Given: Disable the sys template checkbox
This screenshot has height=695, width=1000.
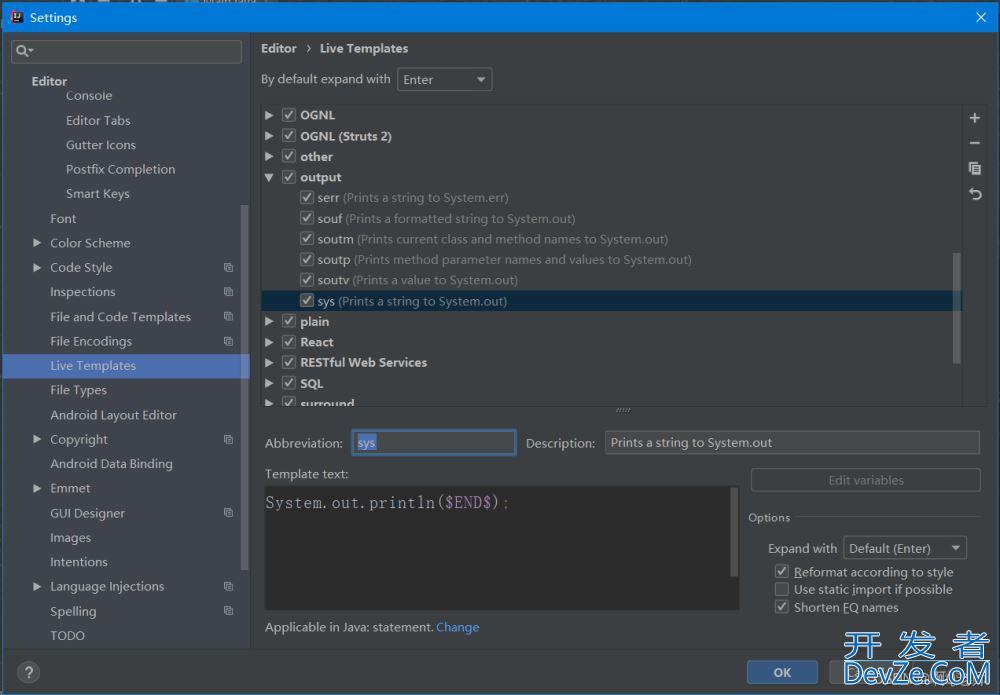Looking at the screenshot, I should point(307,300).
